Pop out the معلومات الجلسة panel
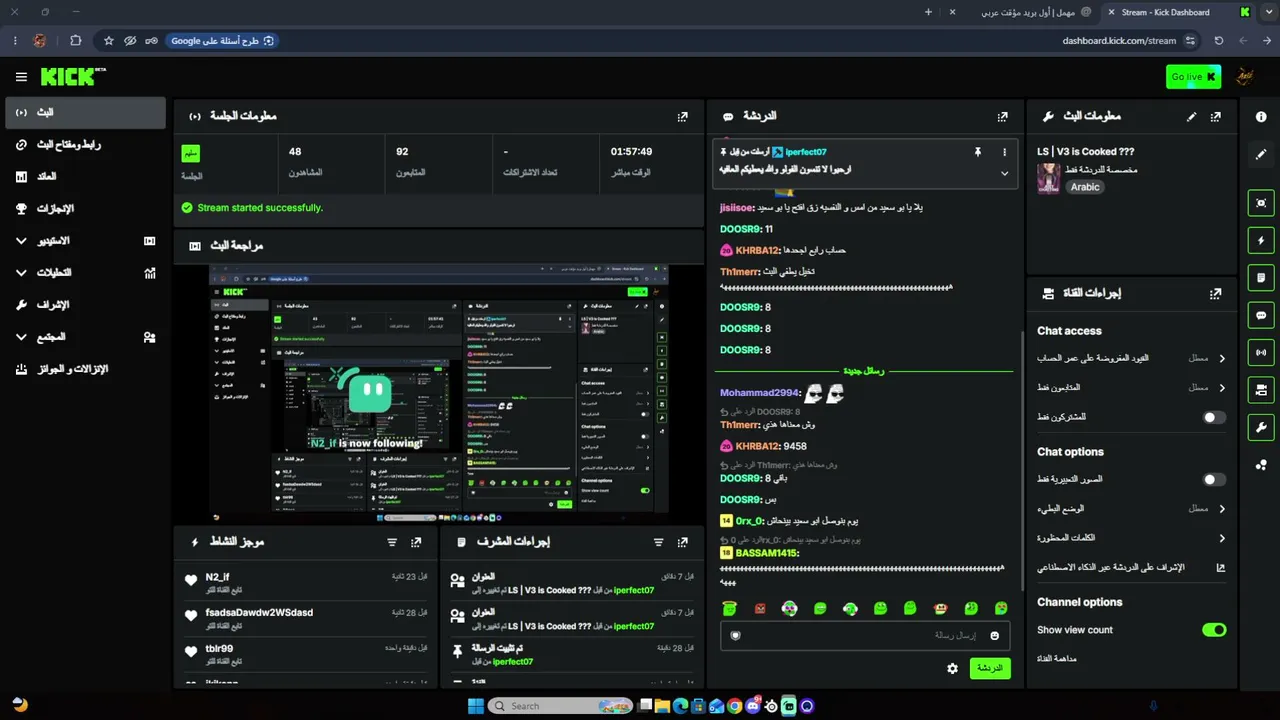 pyautogui.click(x=683, y=116)
